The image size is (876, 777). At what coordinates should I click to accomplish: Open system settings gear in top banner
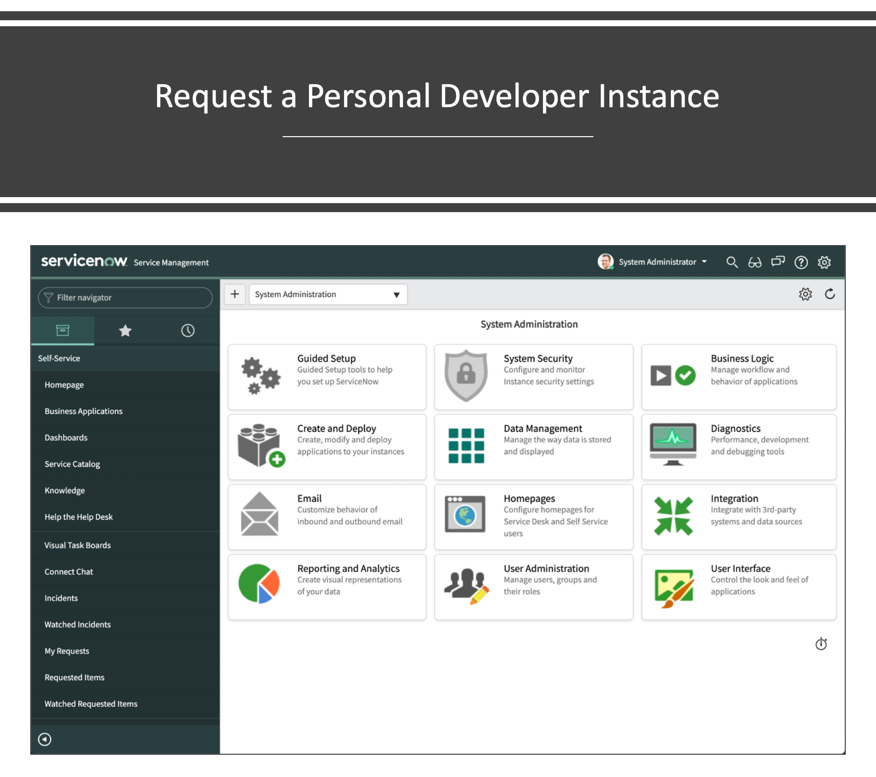pyautogui.click(x=824, y=262)
